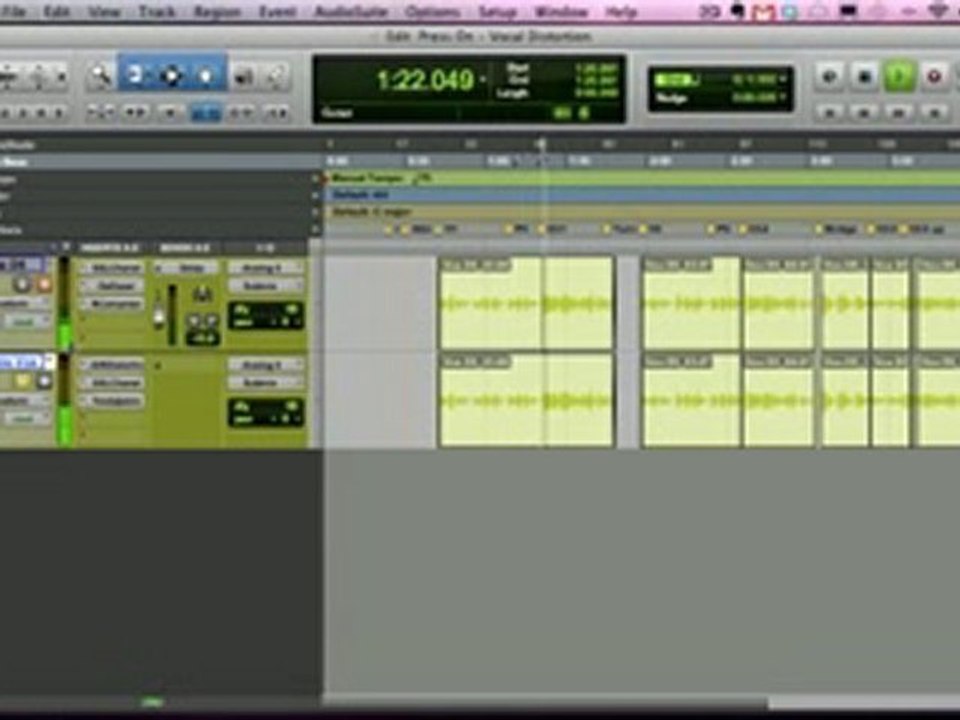Open top track's input path selector
Viewport: 960px width, 720px height.
click(x=266, y=268)
